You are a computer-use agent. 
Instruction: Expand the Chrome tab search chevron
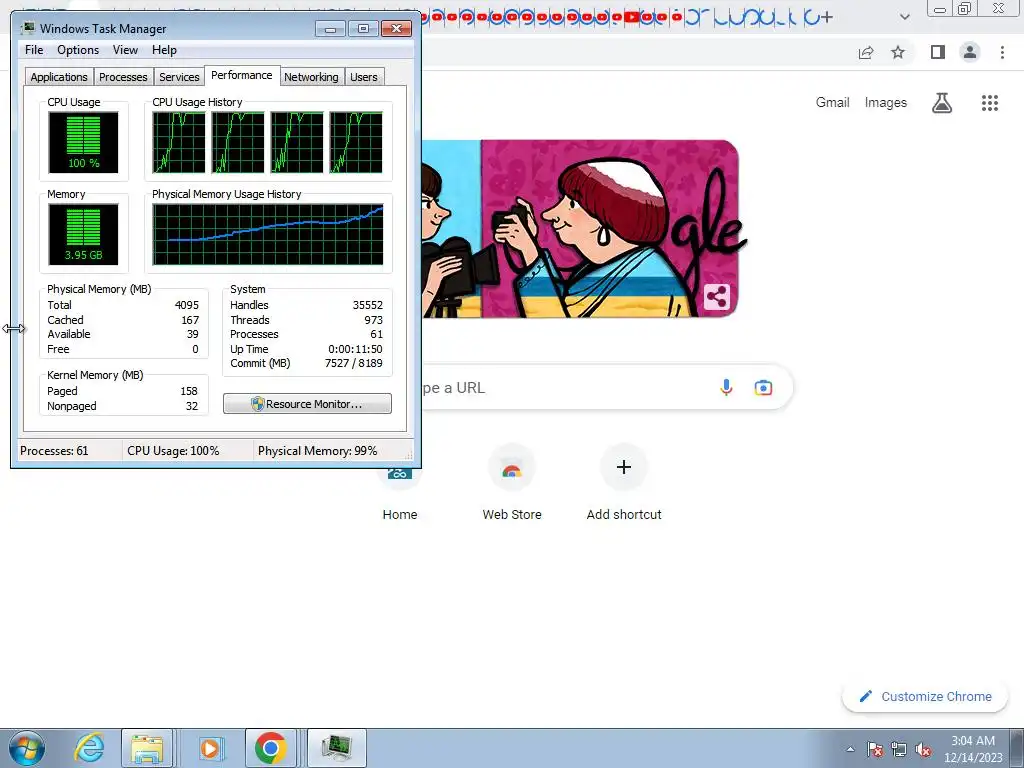(x=904, y=17)
